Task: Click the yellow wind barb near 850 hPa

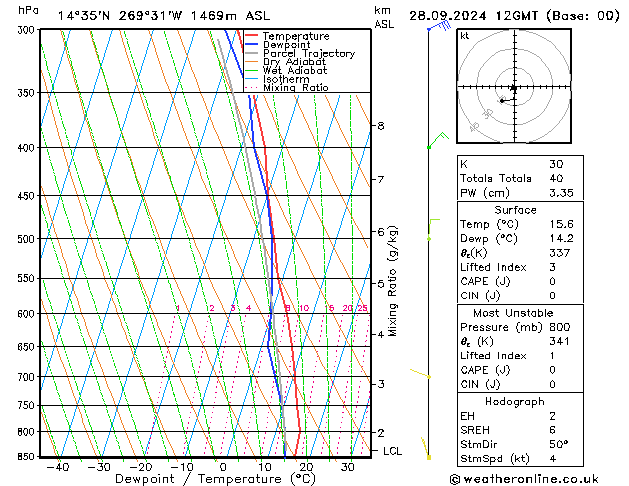Action: point(427,448)
